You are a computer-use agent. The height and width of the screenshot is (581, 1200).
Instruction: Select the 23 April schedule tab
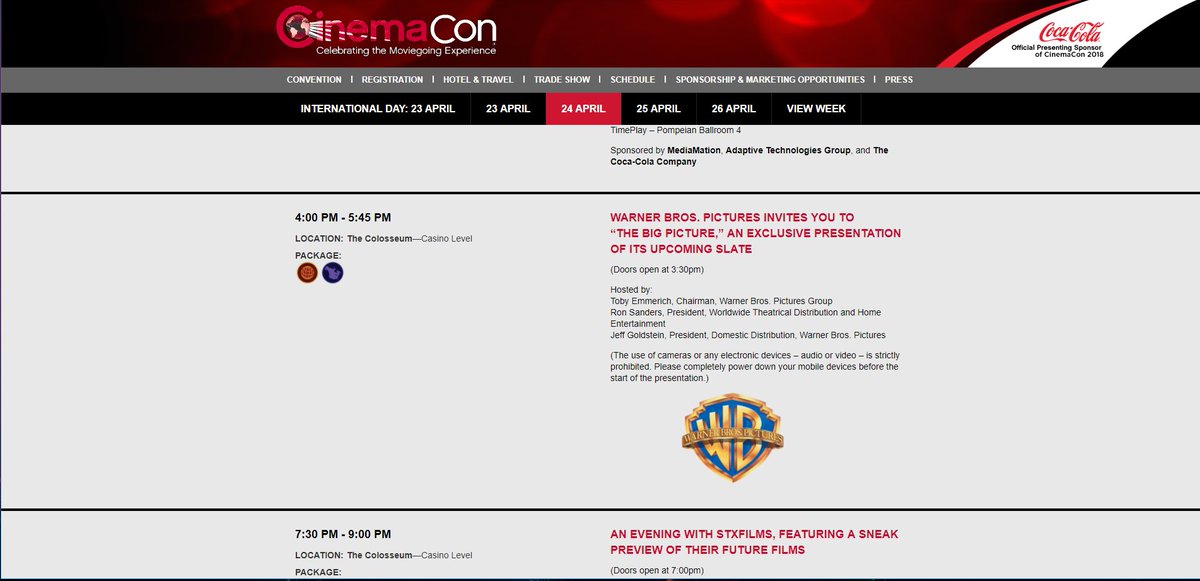coord(508,109)
